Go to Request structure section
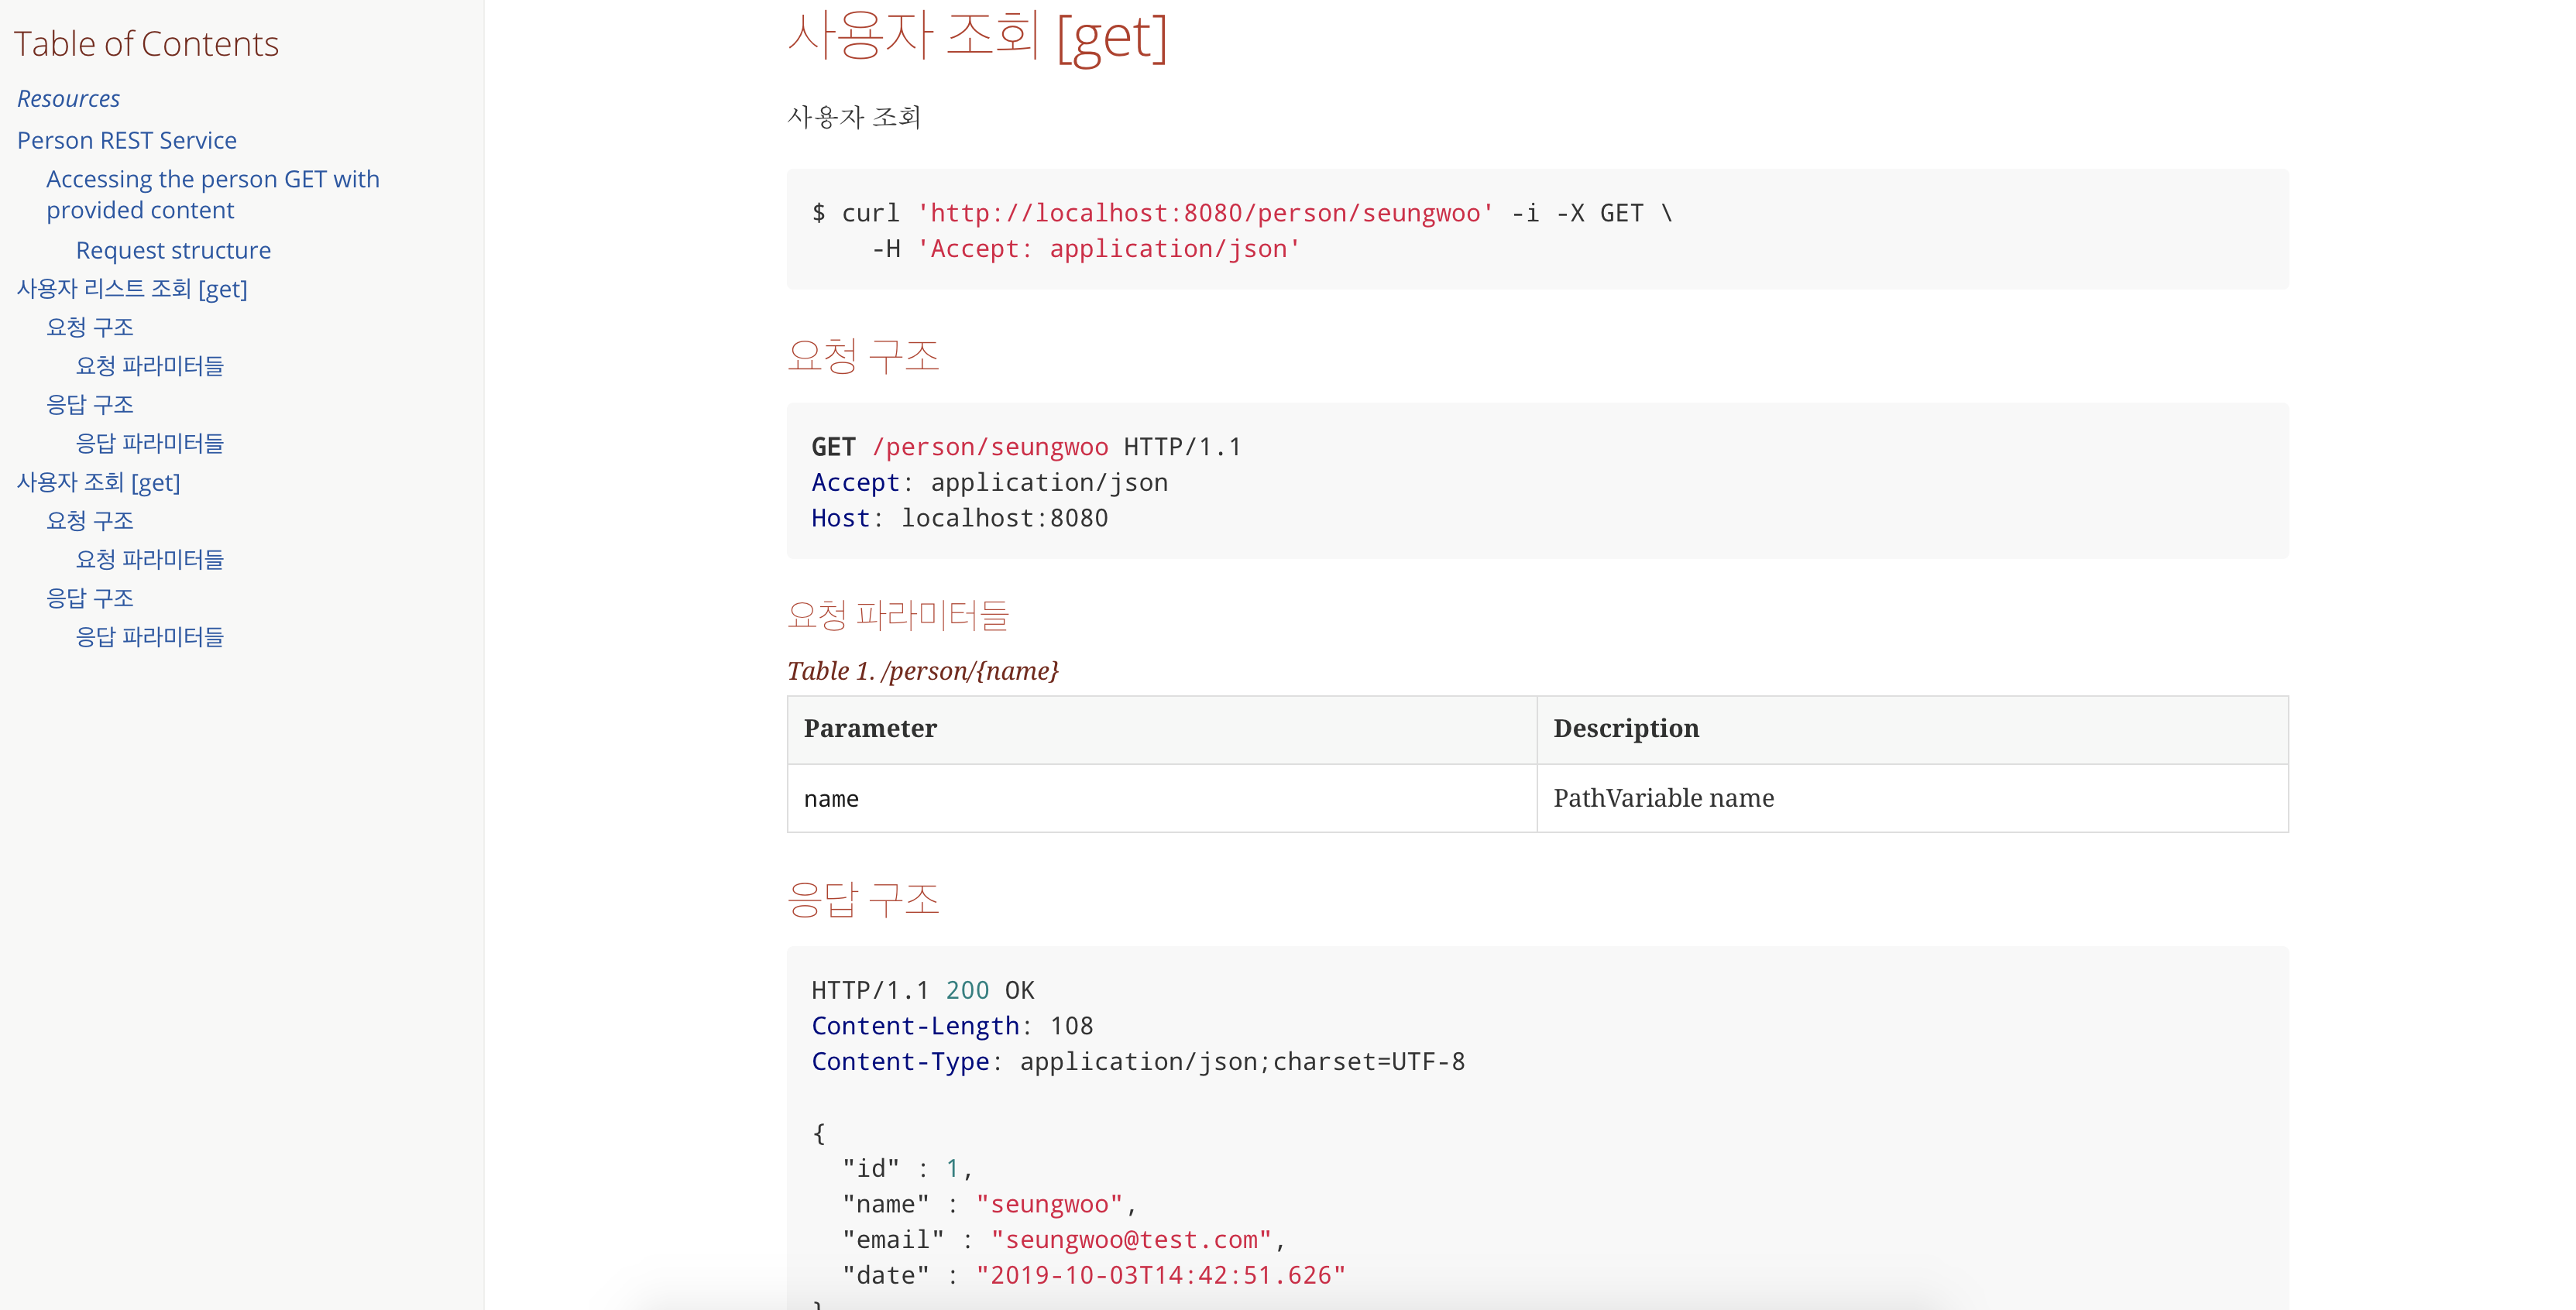Screen dimensions: 2576x1310 173,250
